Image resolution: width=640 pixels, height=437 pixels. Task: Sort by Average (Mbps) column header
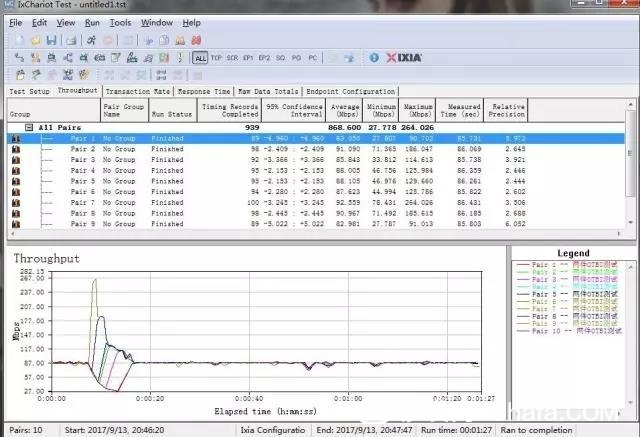click(344, 110)
